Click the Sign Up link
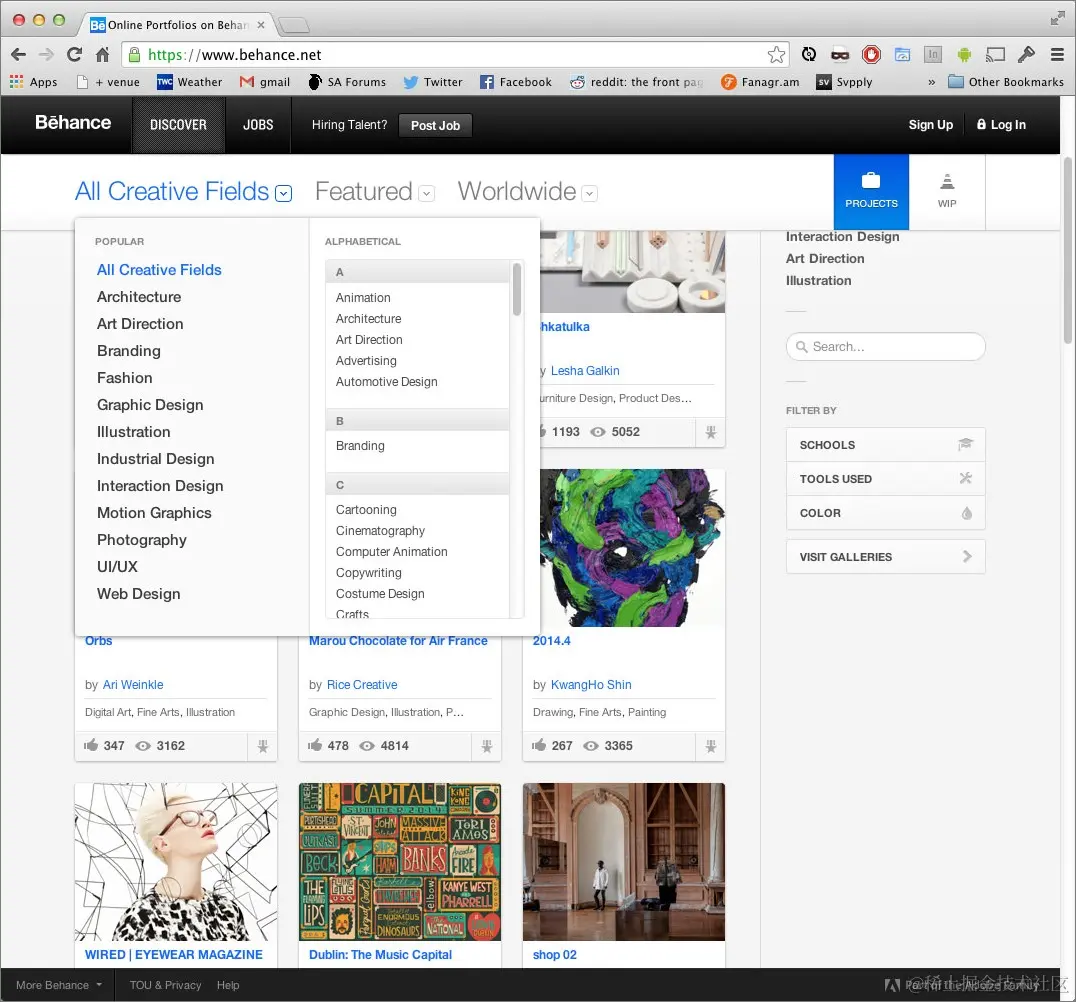The image size is (1076, 1002). coord(931,125)
